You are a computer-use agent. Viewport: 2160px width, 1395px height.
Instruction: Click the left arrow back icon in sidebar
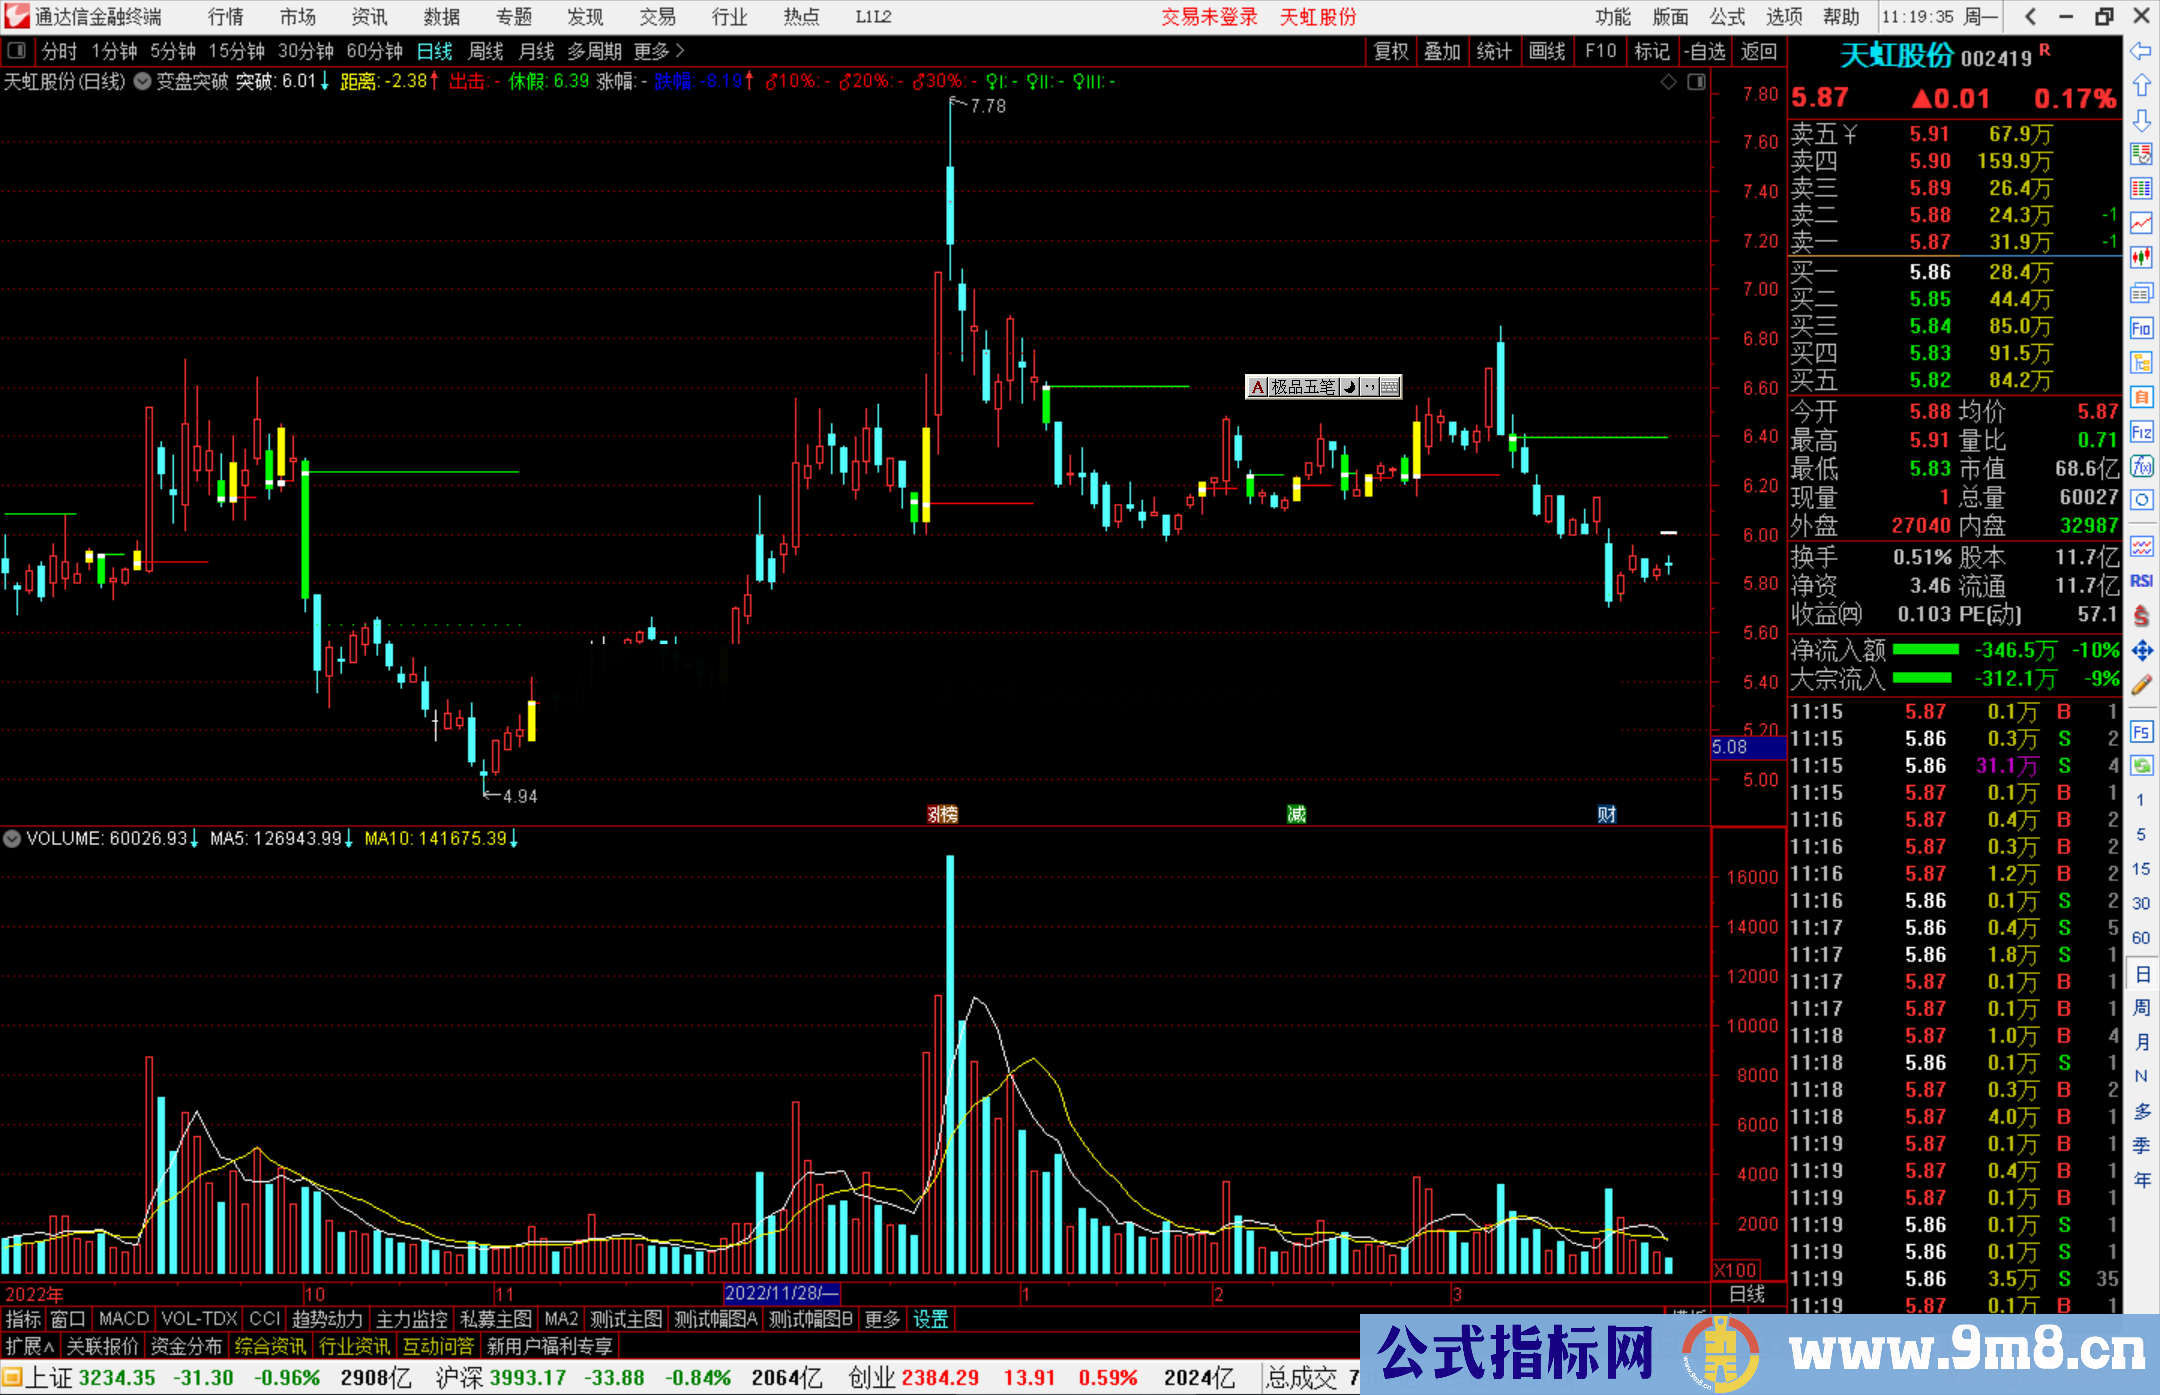click(x=2141, y=51)
